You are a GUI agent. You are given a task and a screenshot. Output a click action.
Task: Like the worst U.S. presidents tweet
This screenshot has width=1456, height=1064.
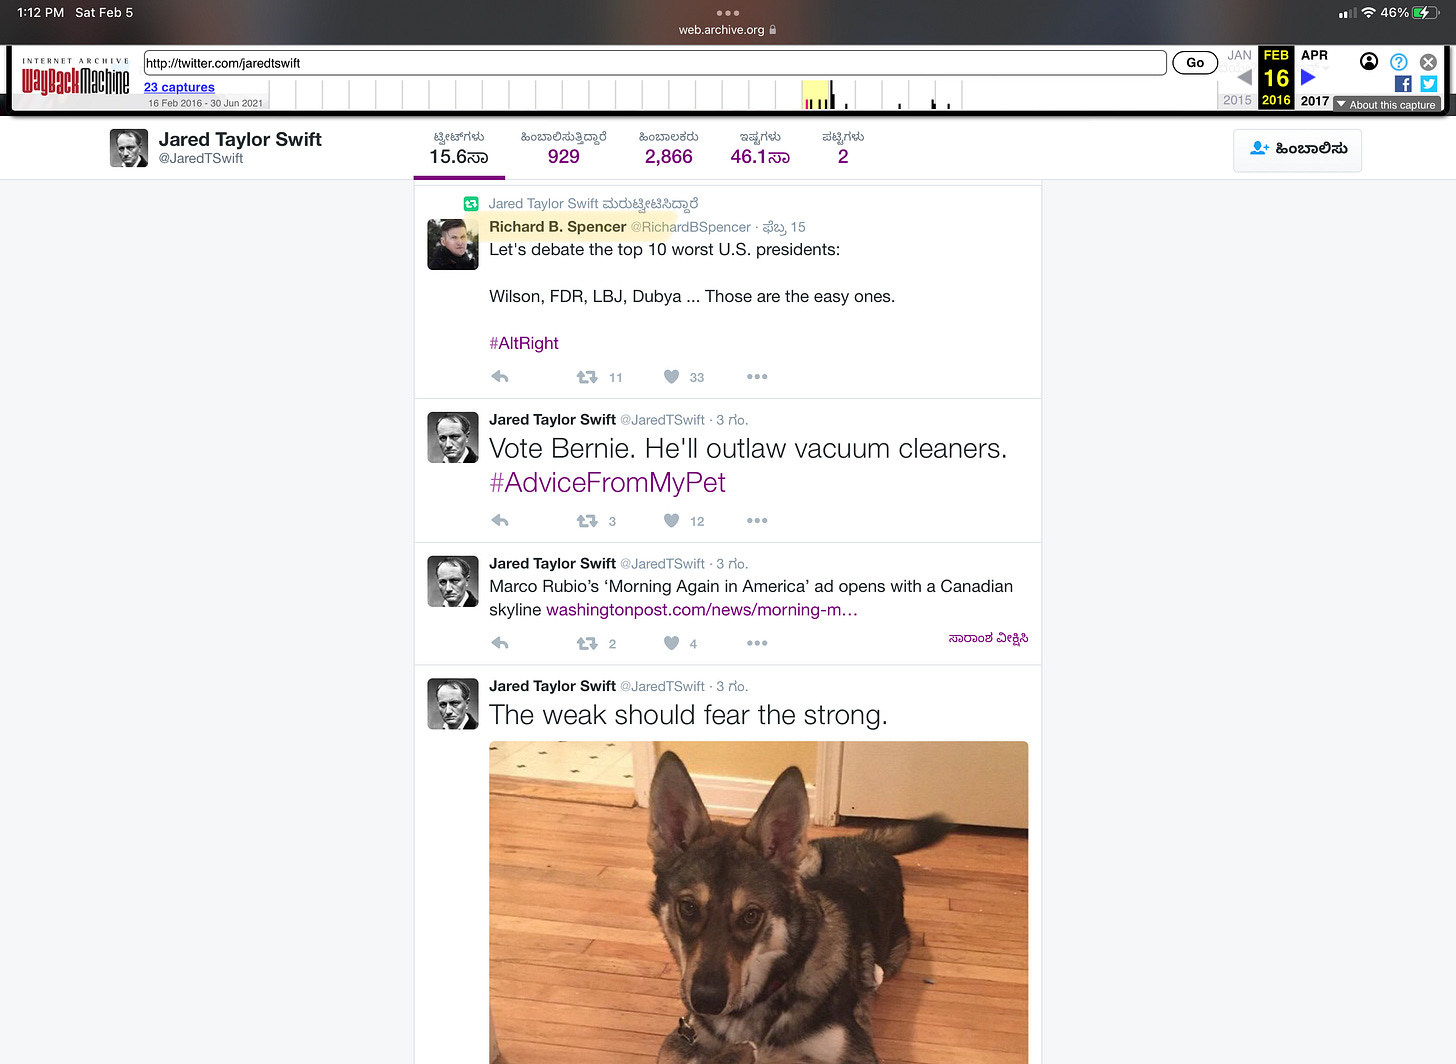[671, 377]
